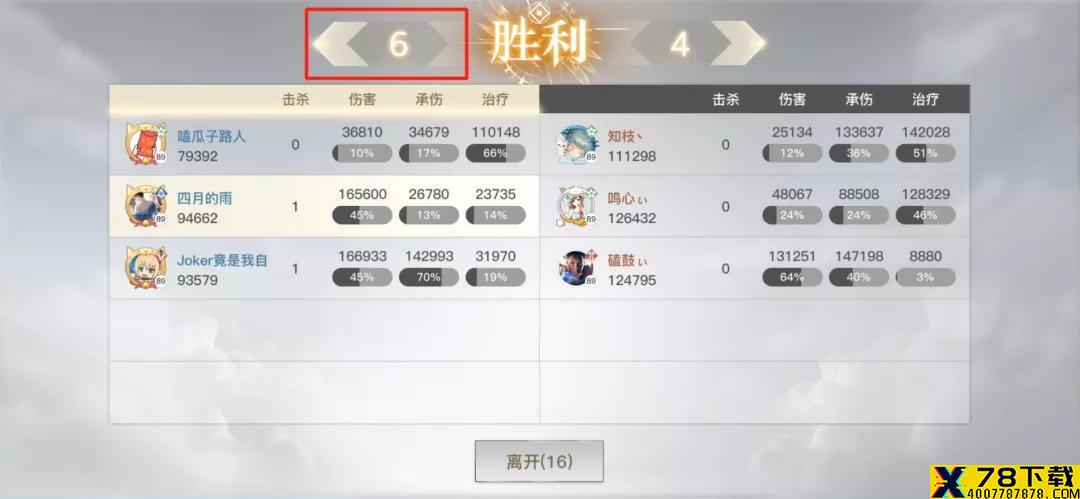1080x499 pixels.
Task: Click the 胜利 victory banner
Action: click(x=539, y=41)
